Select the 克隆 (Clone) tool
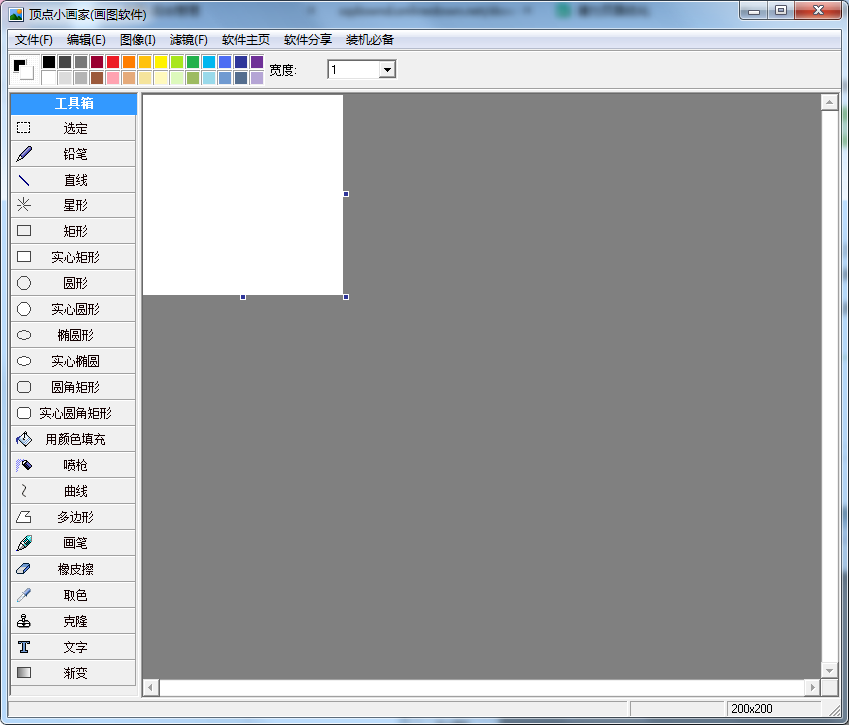 click(x=72, y=621)
